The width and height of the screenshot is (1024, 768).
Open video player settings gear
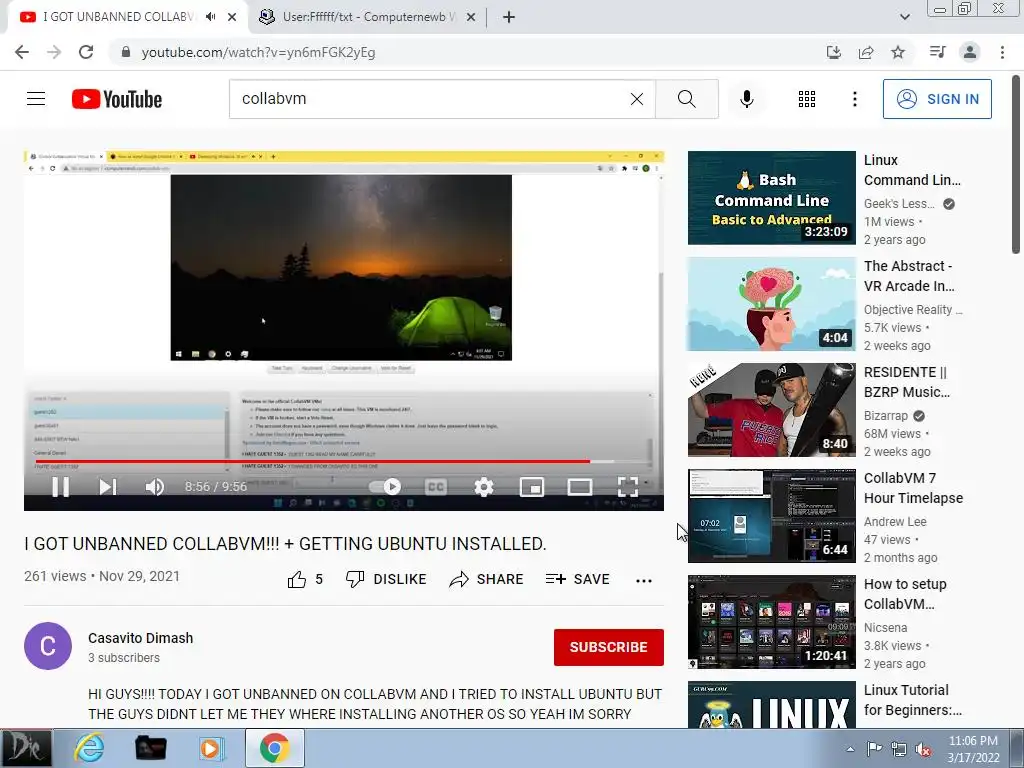pos(484,487)
